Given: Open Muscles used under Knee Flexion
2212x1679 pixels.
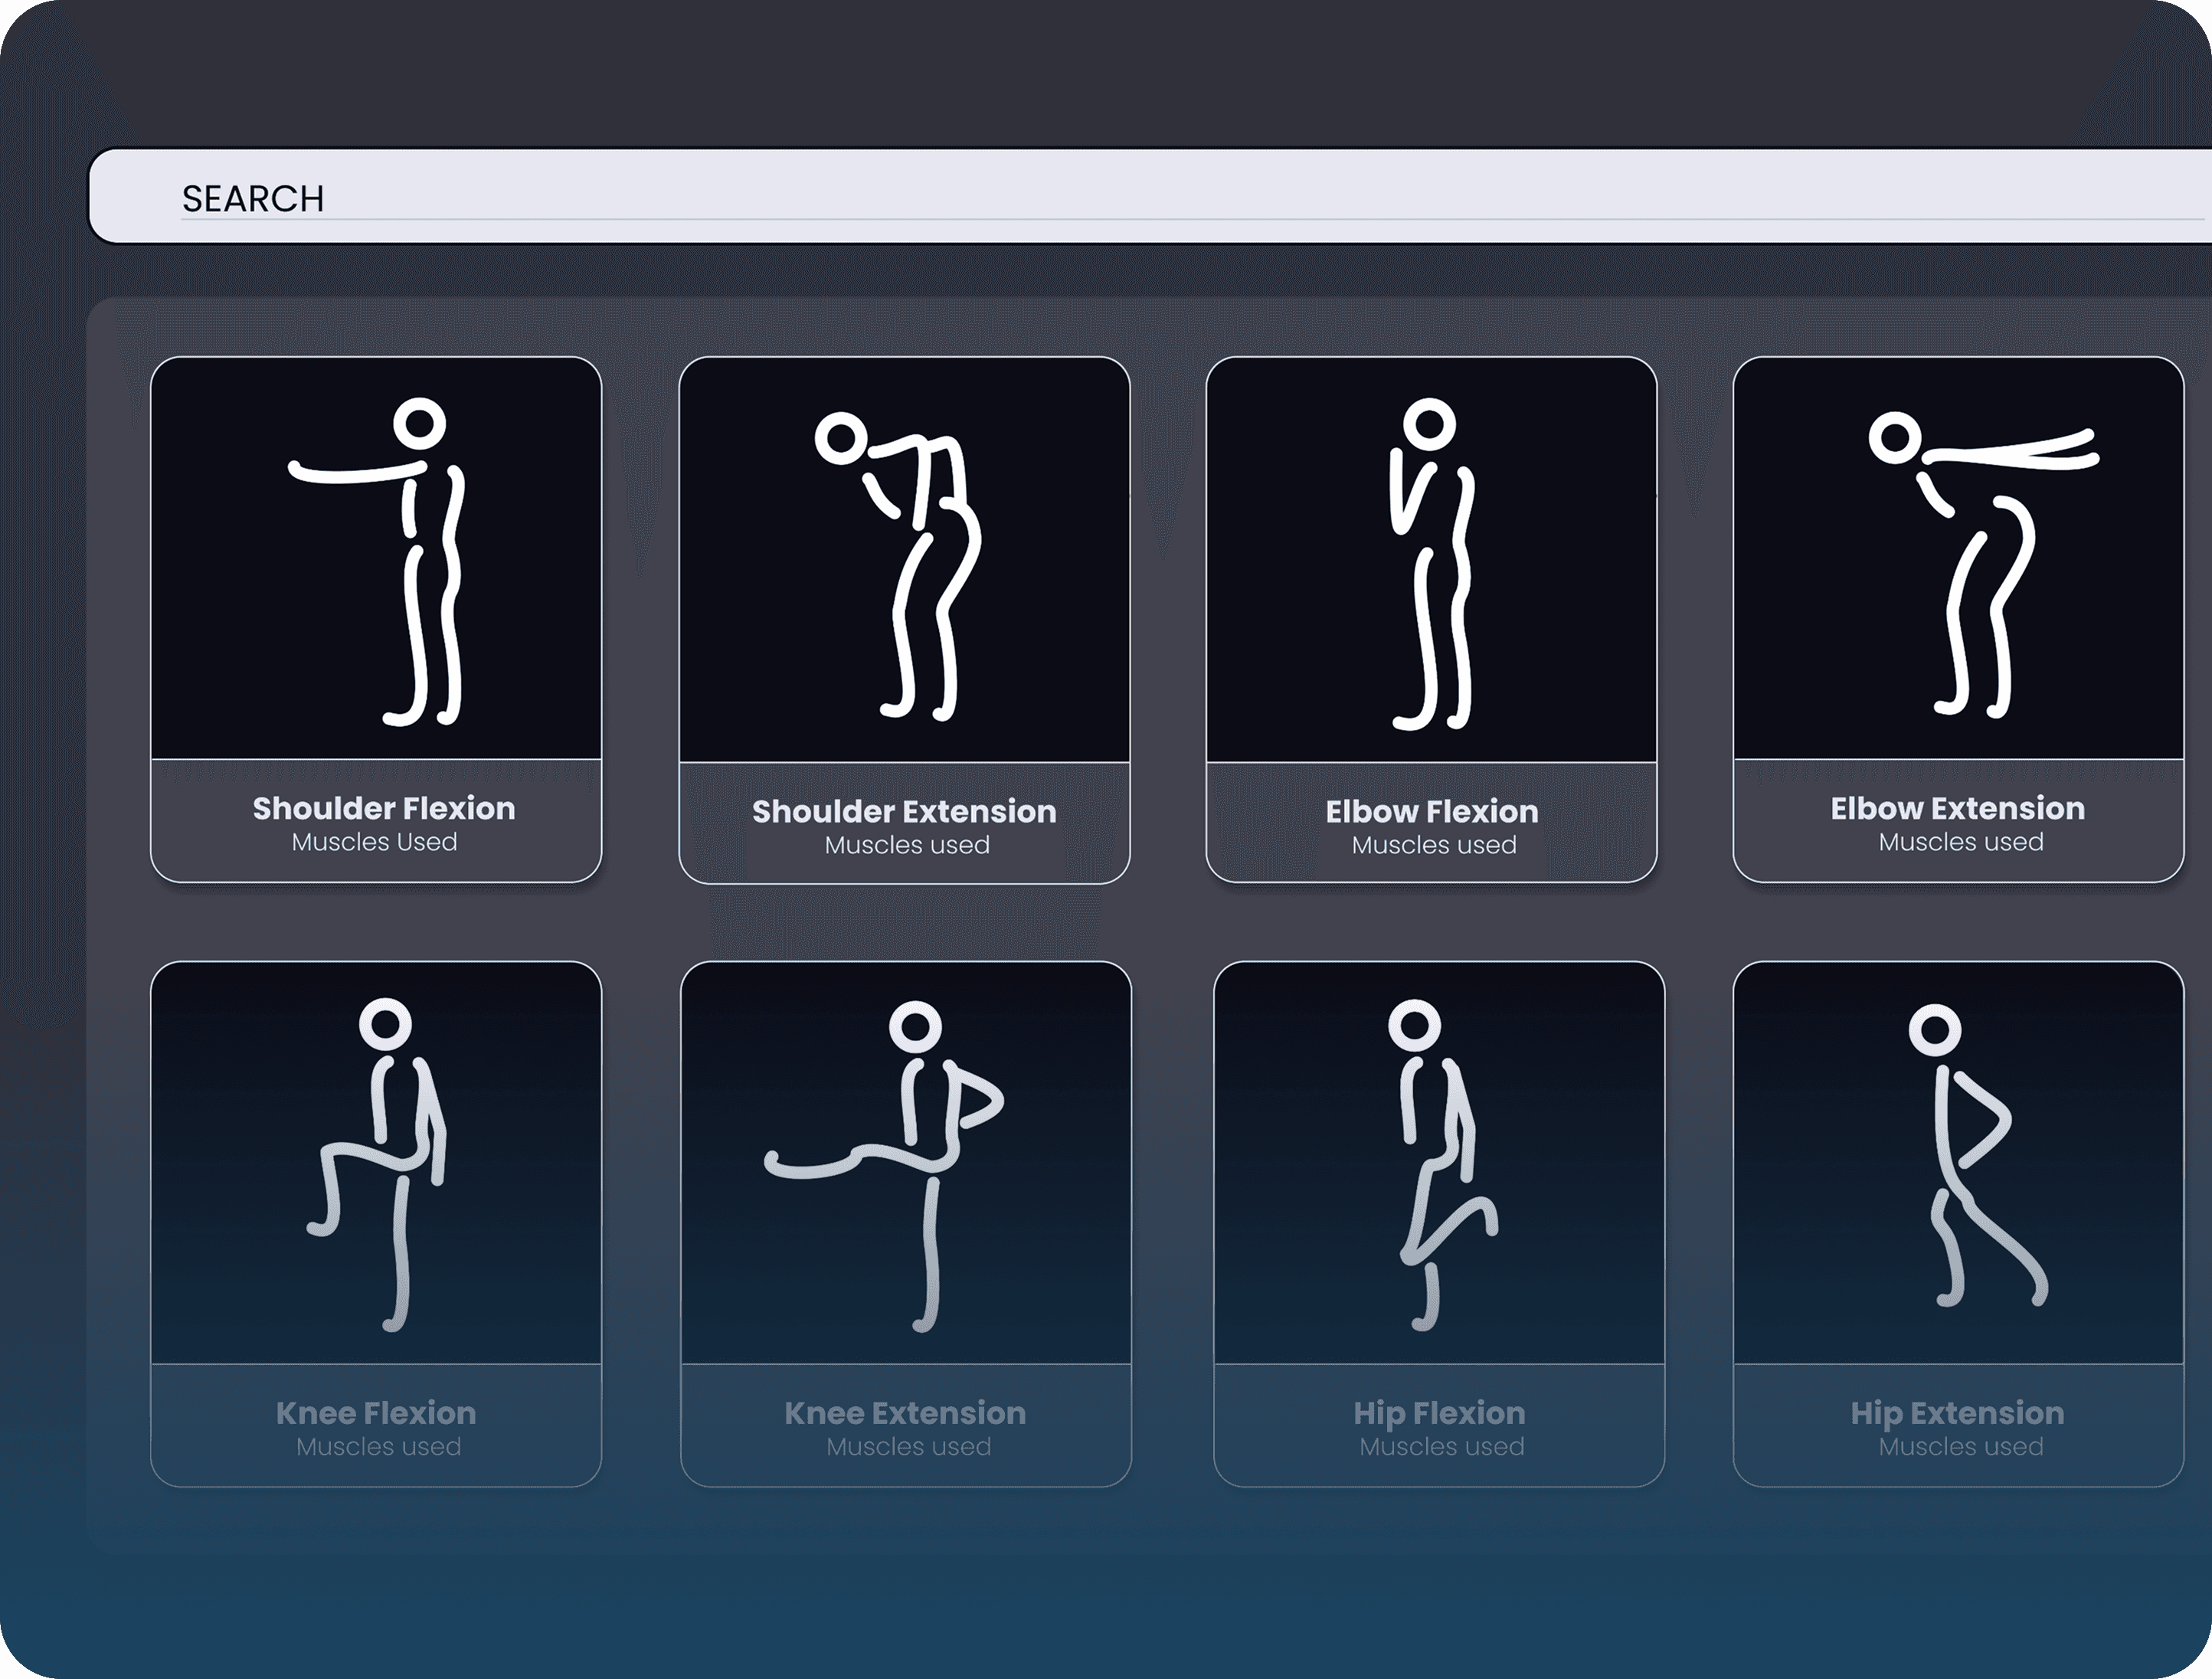Looking at the screenshot, I should click(x=378, y=1447).
